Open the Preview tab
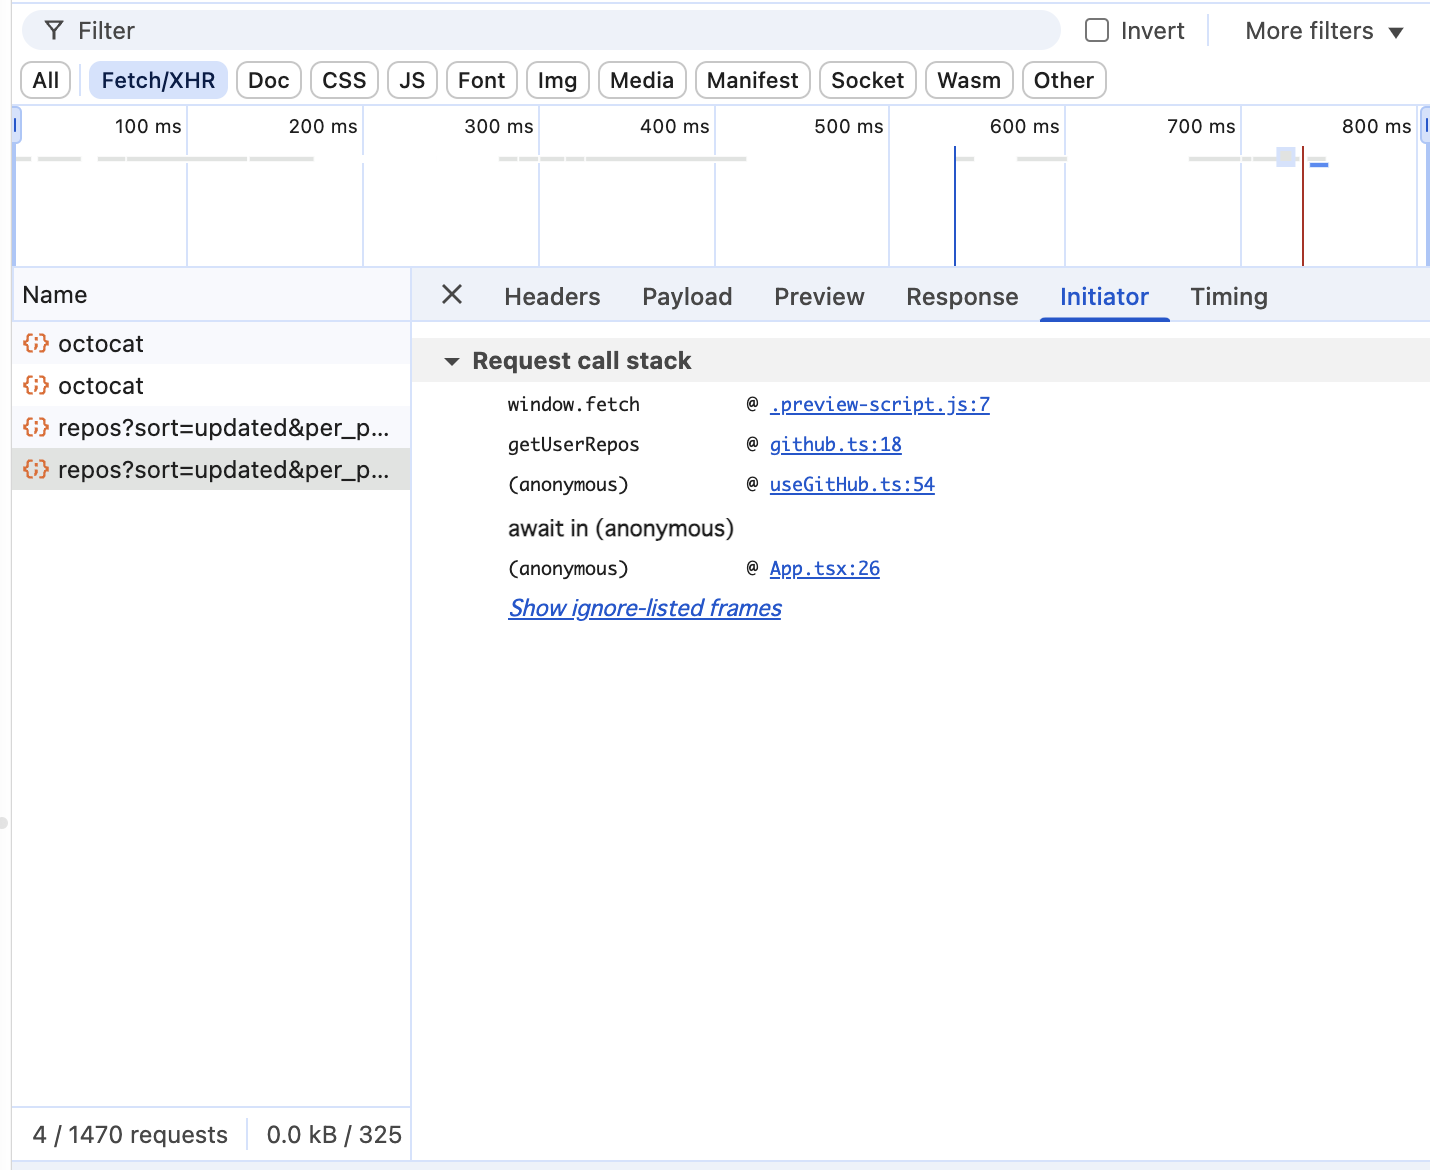Screen dimensions: 1430x1170 (x=819, y=296)
